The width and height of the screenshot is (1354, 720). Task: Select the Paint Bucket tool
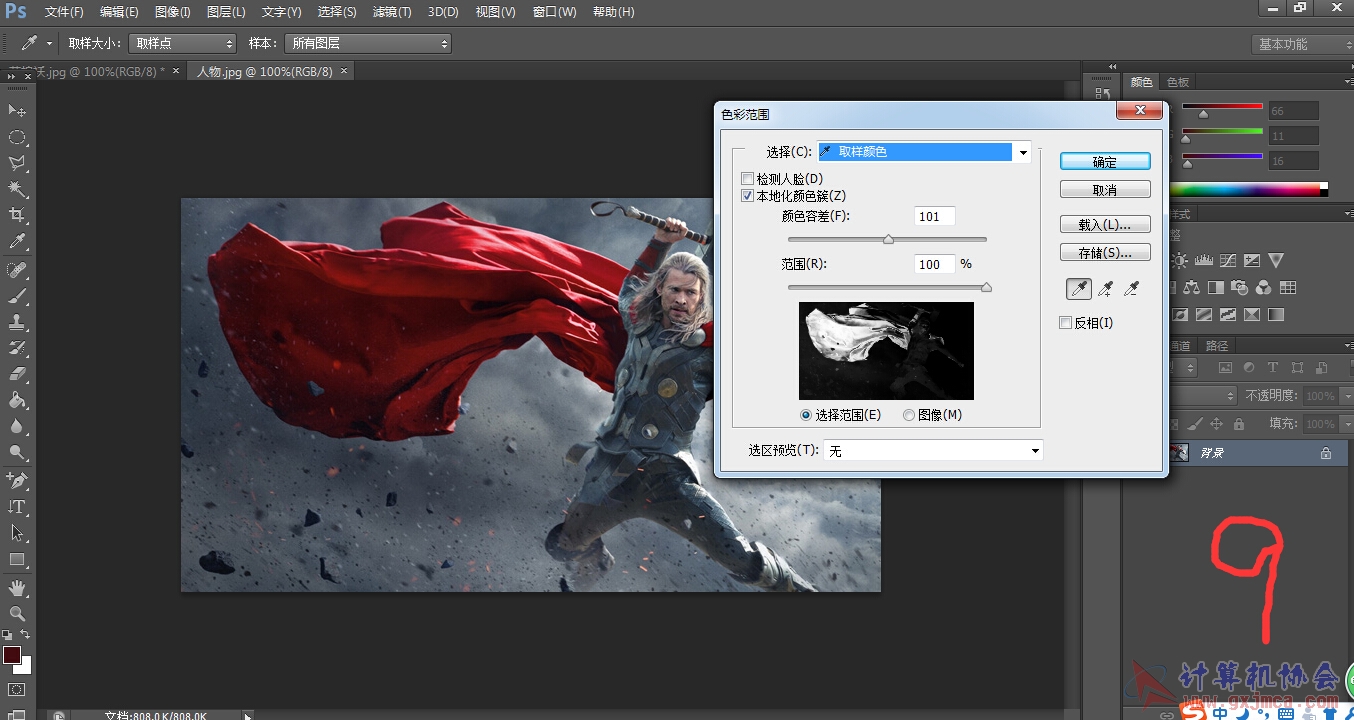(17, 401)
